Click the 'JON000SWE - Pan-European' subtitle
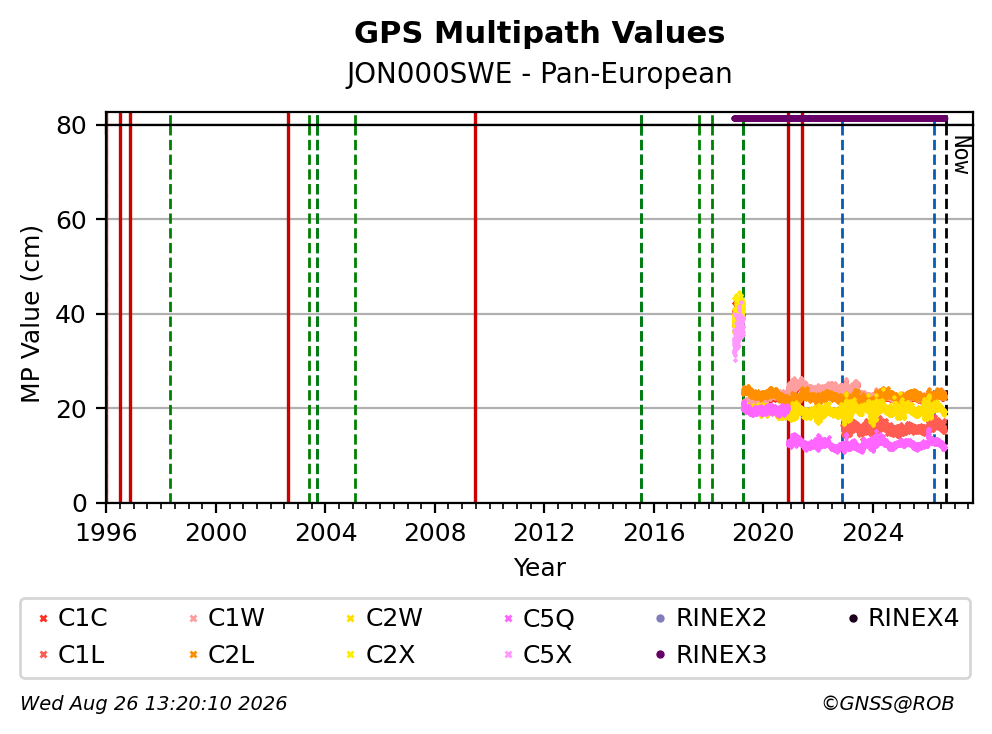 [x=539, y=73]
